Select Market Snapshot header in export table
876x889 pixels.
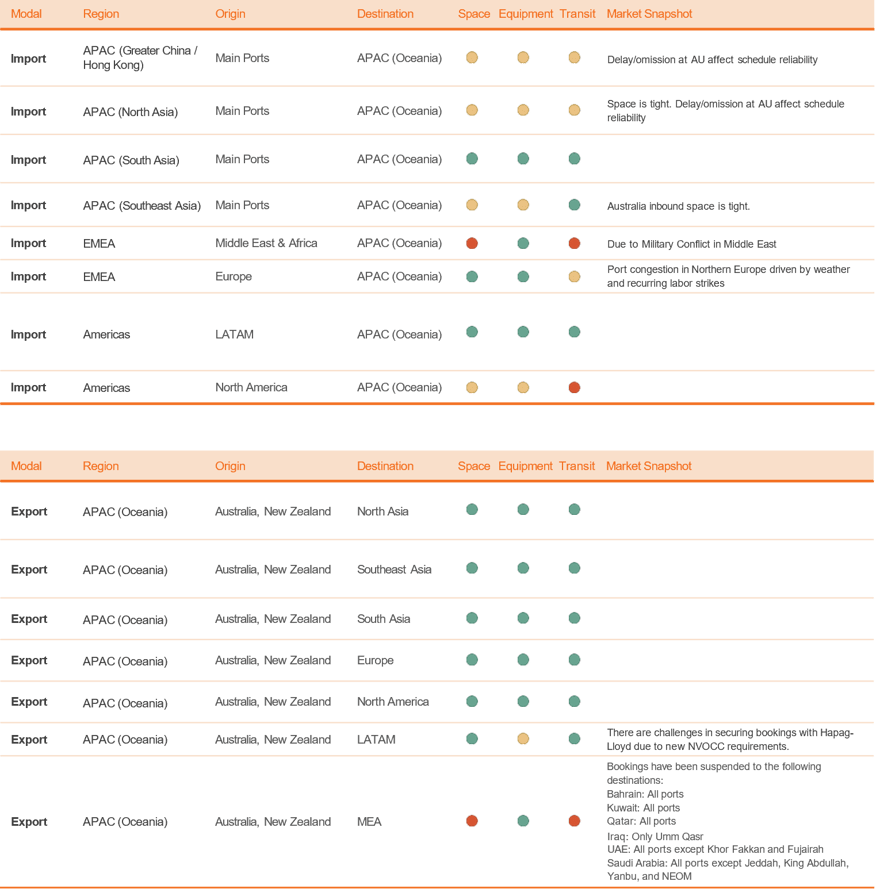point(649,466)
